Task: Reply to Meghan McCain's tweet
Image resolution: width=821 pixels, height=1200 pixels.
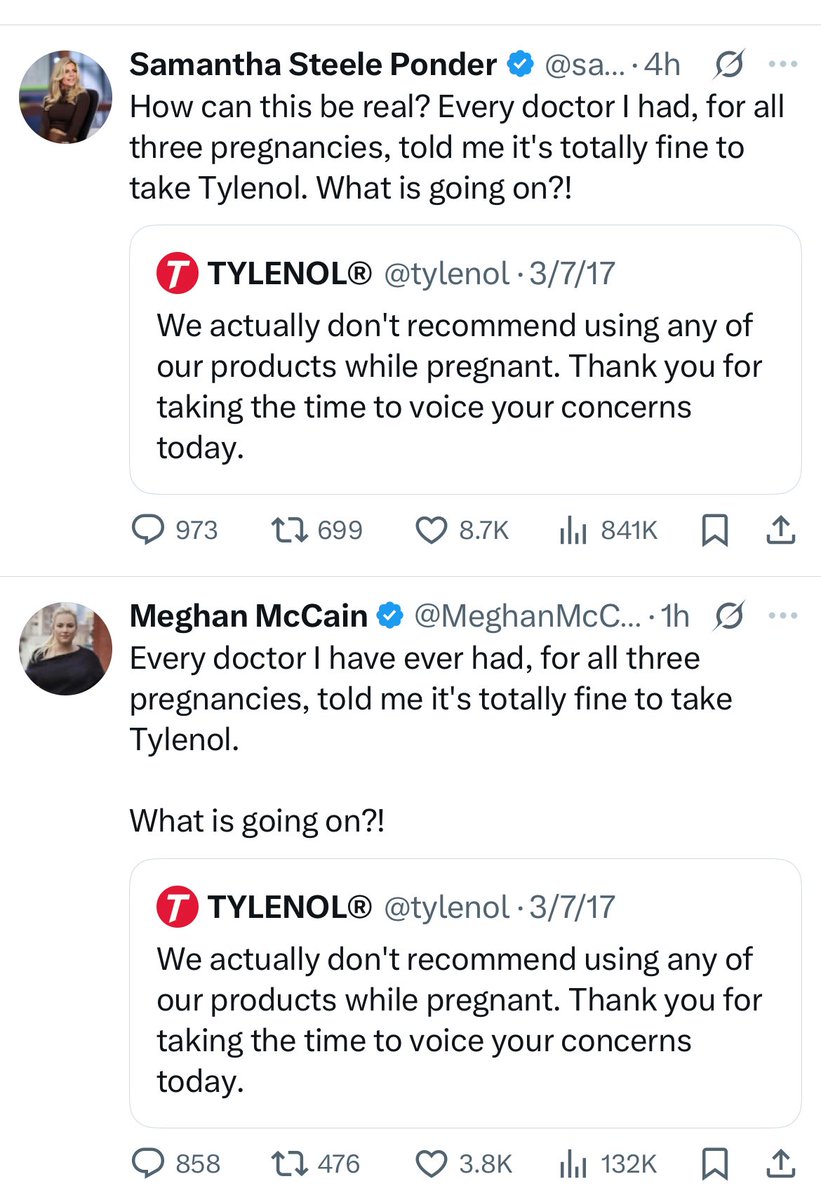Action: tap(149, 1163)
